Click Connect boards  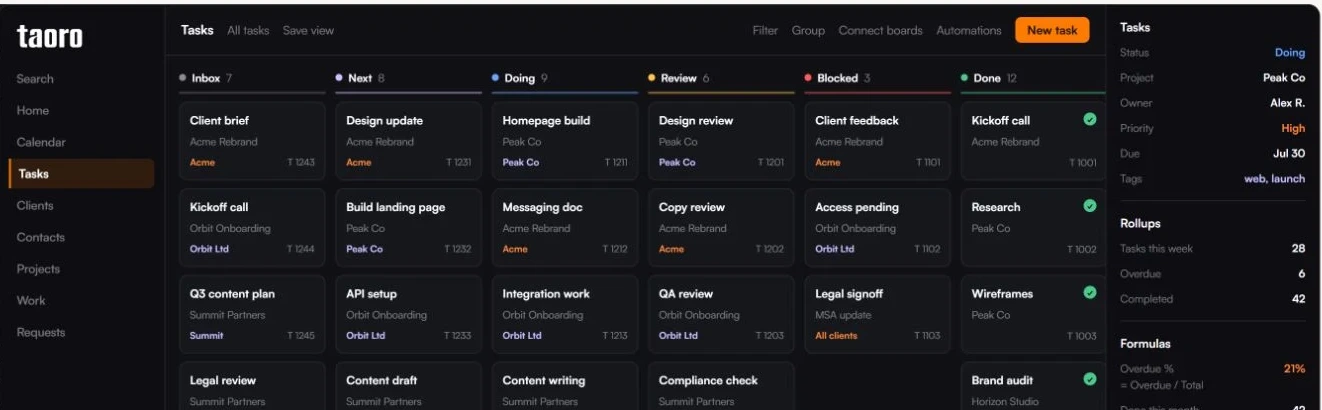(x=880, y=31)
